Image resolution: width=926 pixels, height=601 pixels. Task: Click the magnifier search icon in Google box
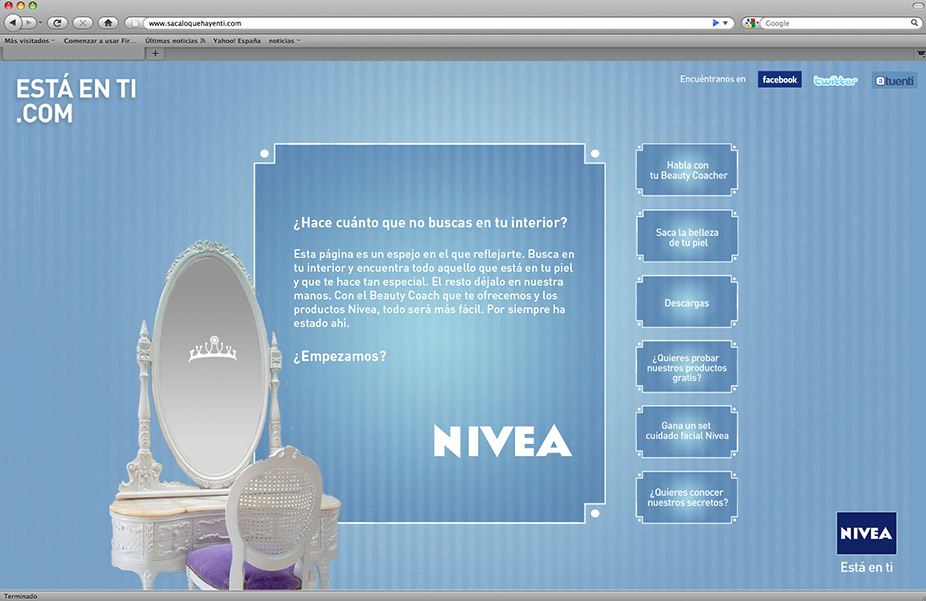914,22
